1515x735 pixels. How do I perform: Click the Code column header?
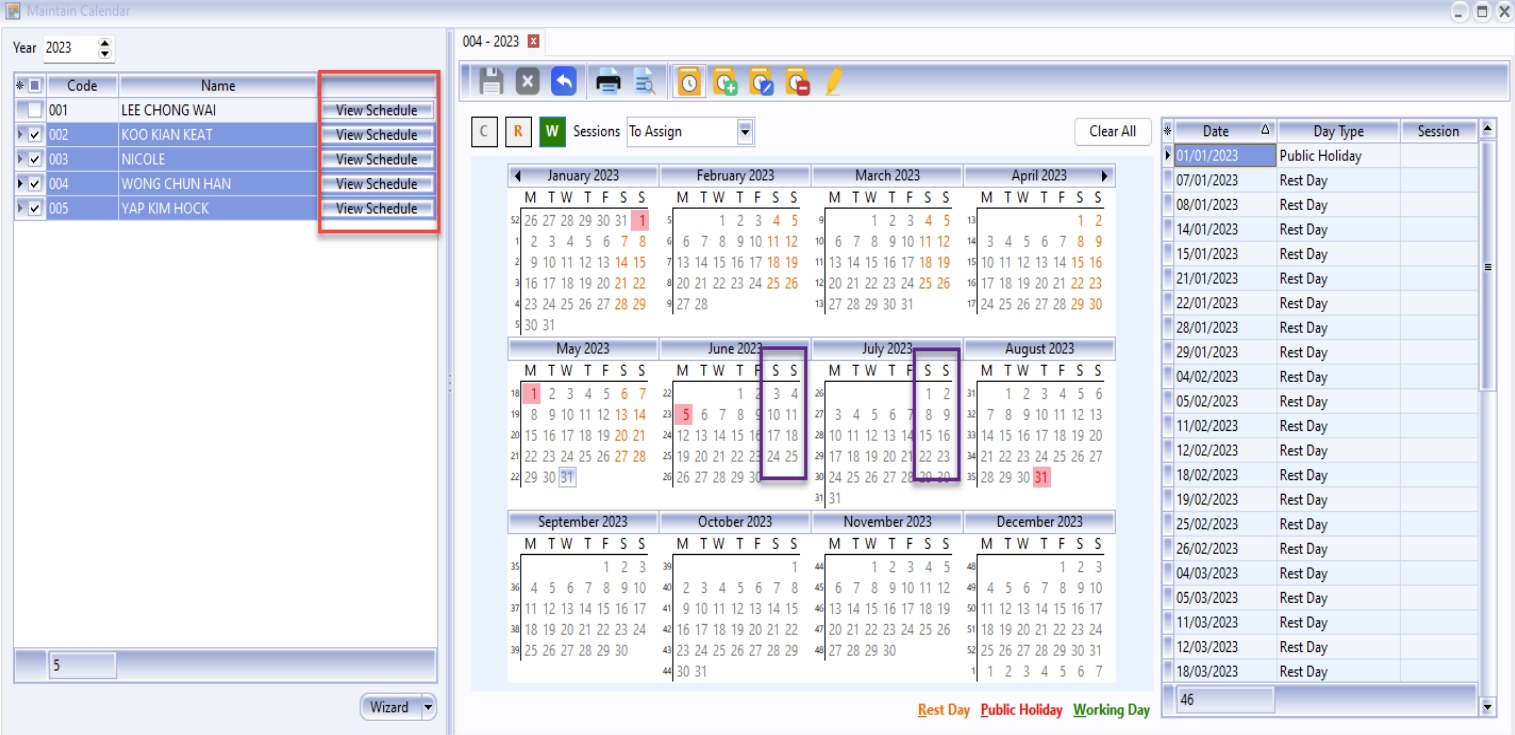pos(82,86)
